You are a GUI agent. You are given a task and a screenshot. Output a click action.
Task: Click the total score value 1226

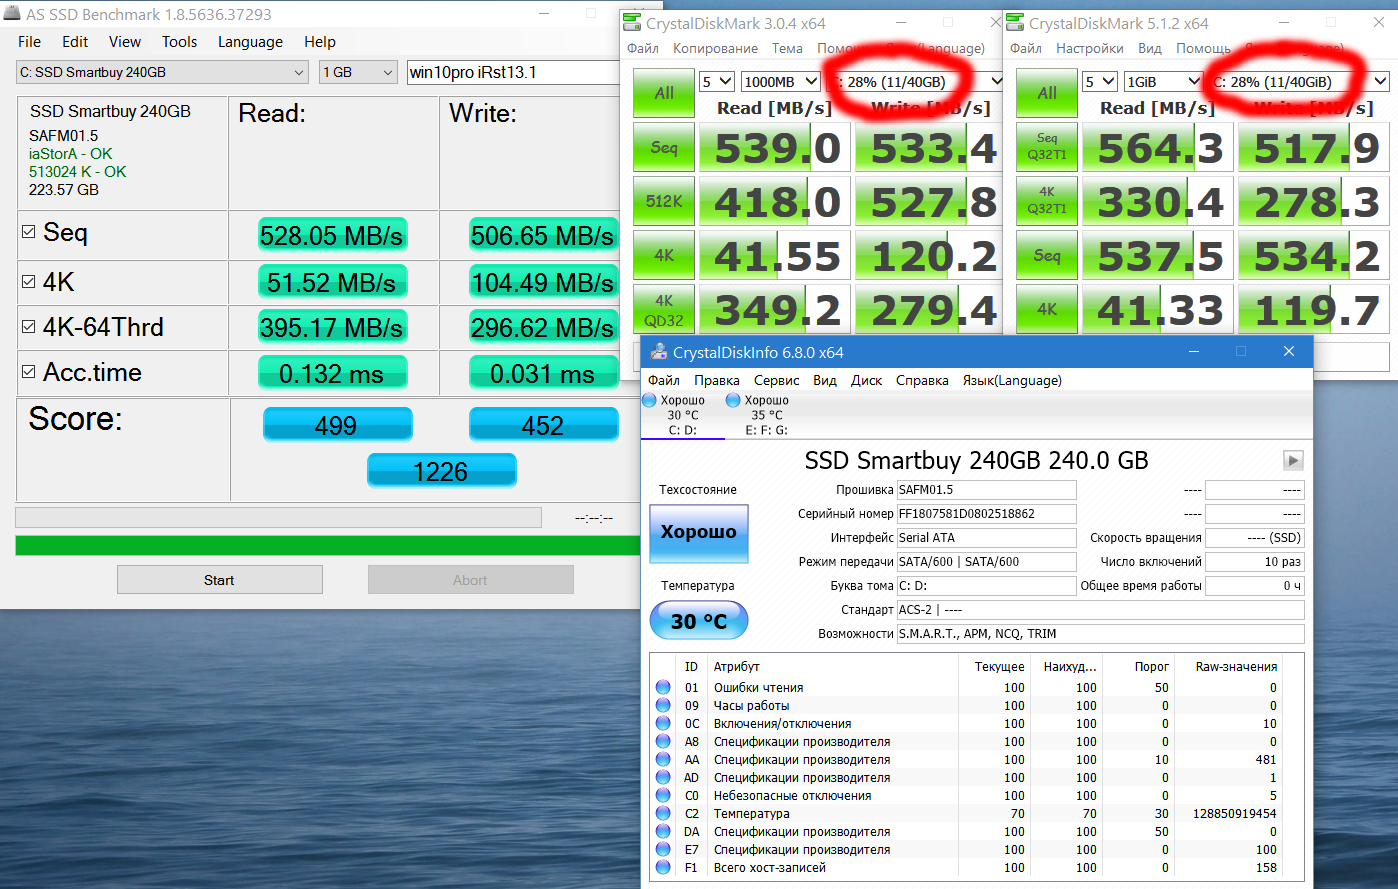coord(441,471)
